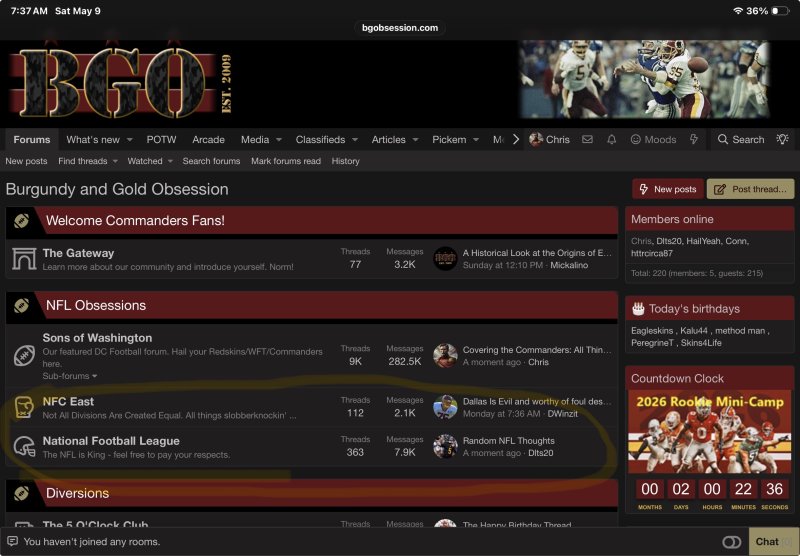Click the birthday cake icon

(x=638, y=308)
